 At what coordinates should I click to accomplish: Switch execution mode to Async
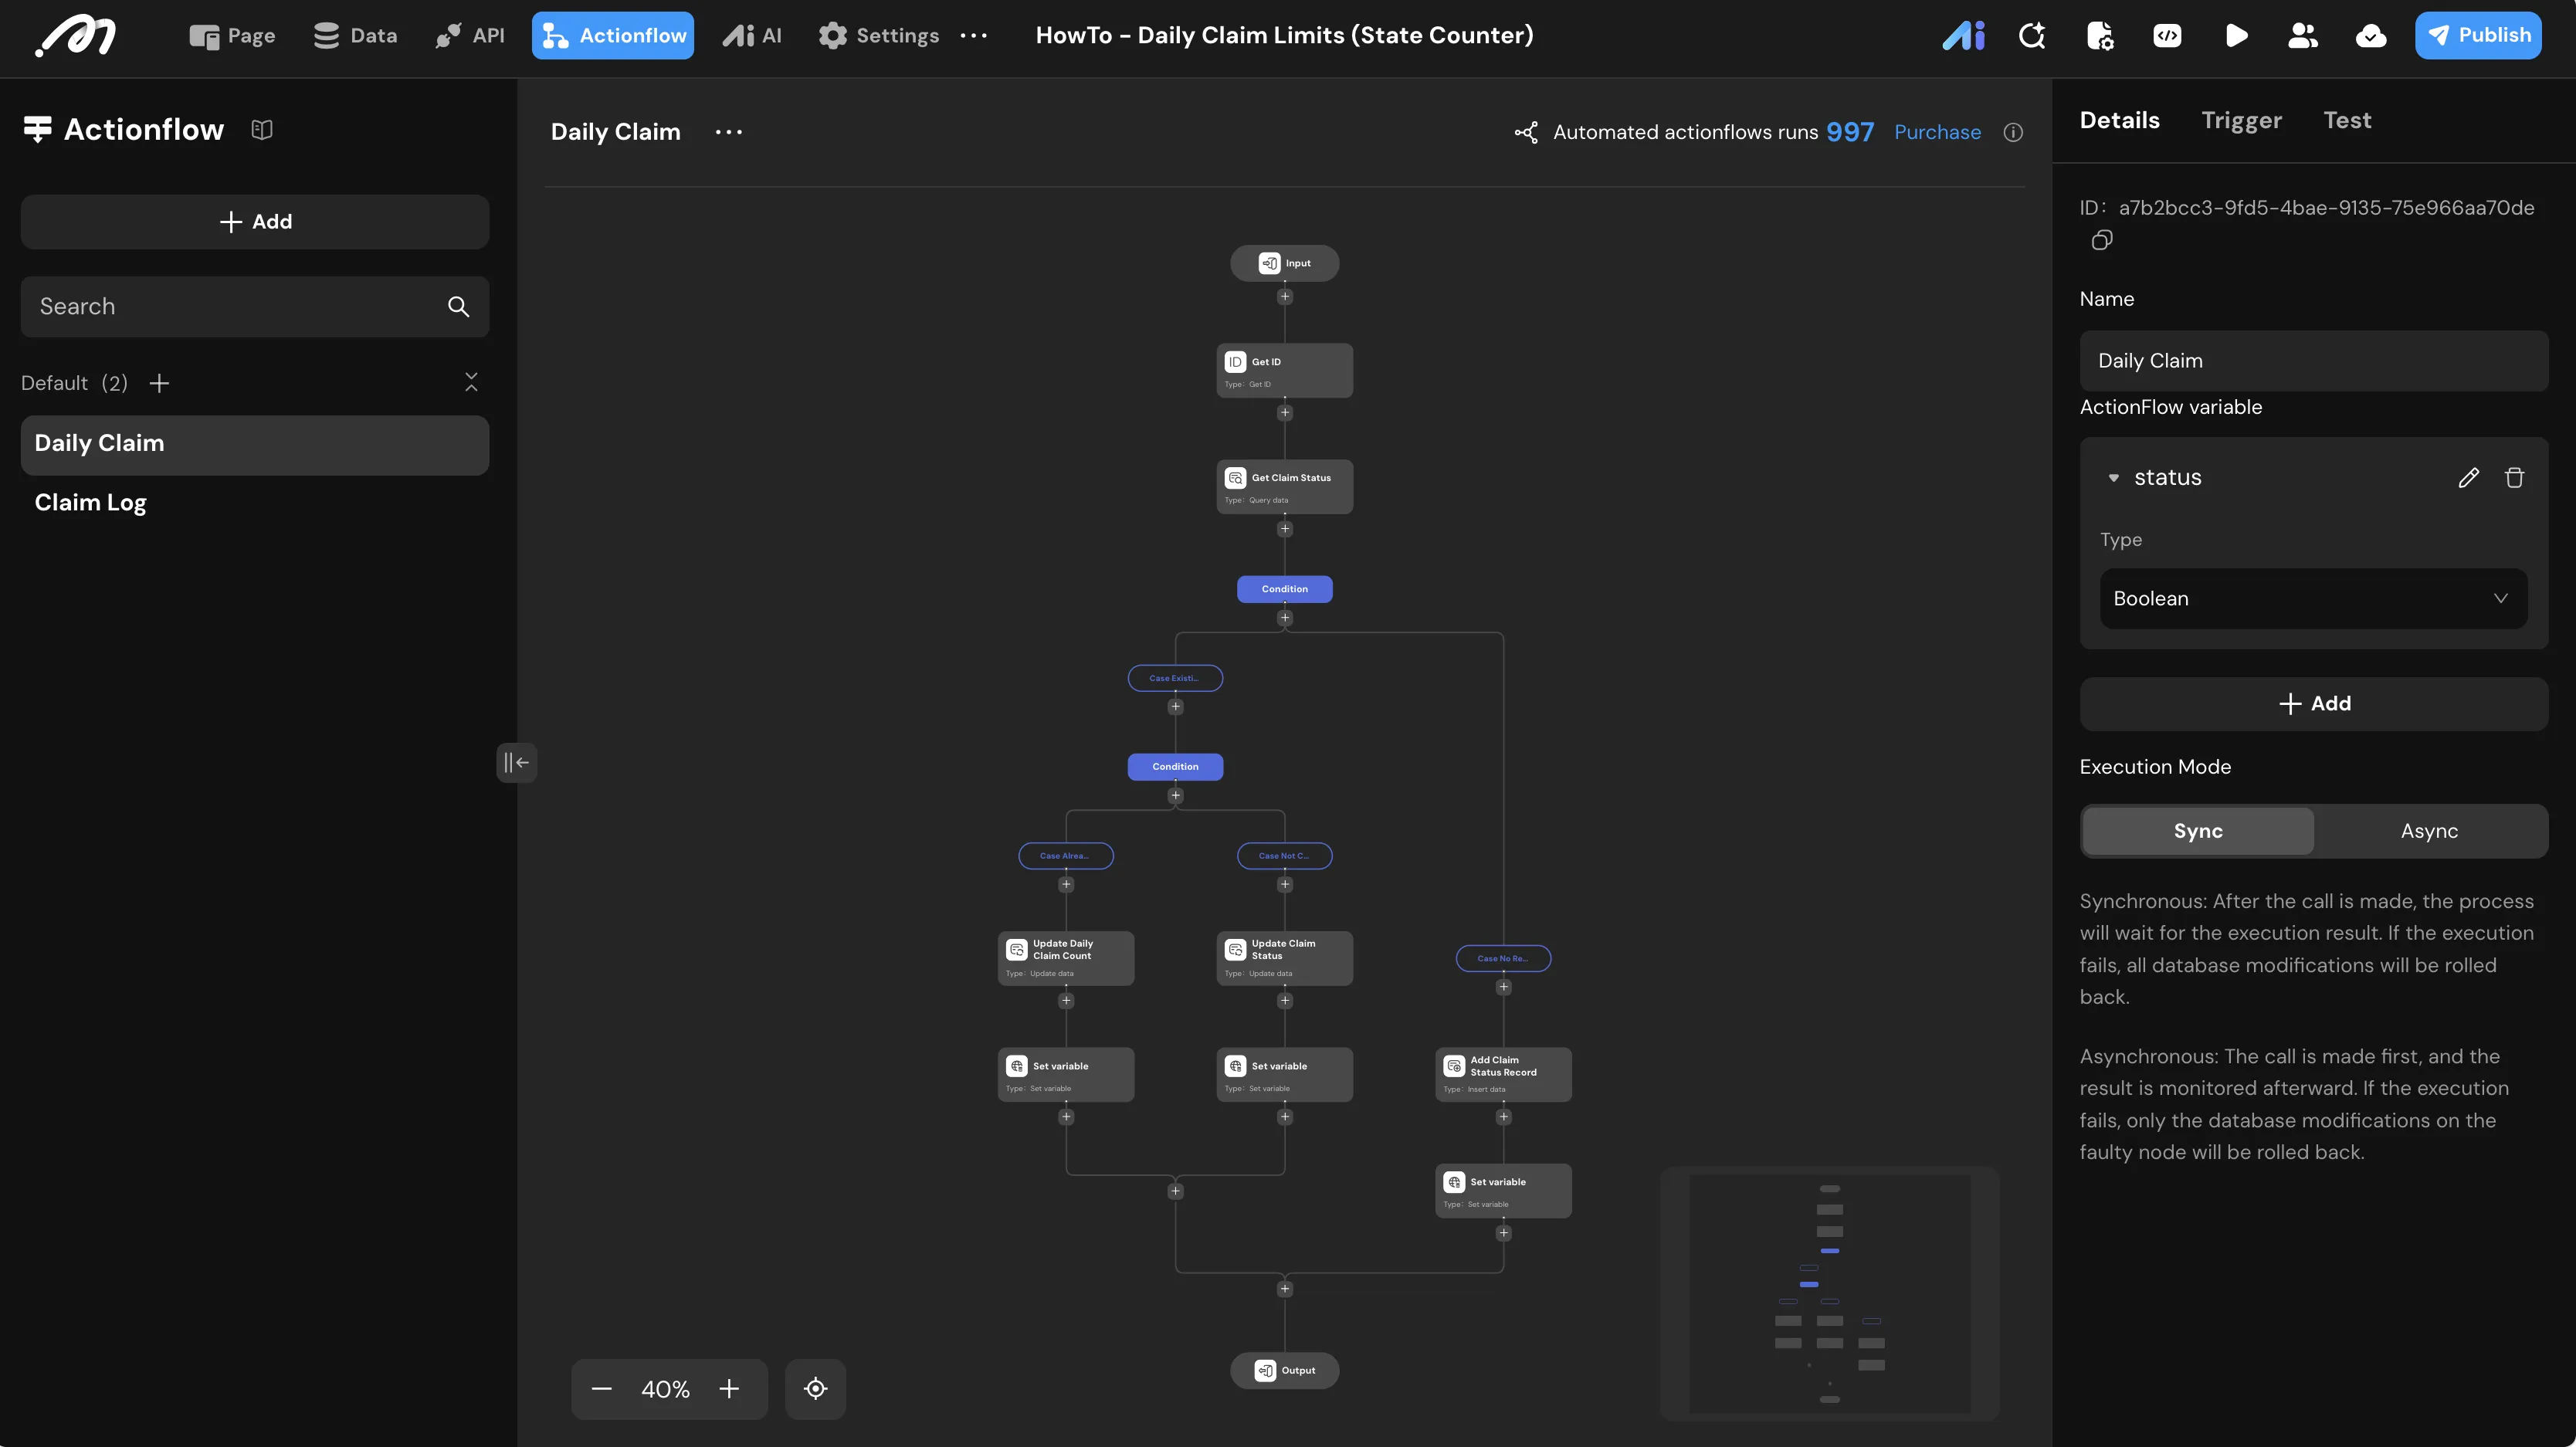2429,831
